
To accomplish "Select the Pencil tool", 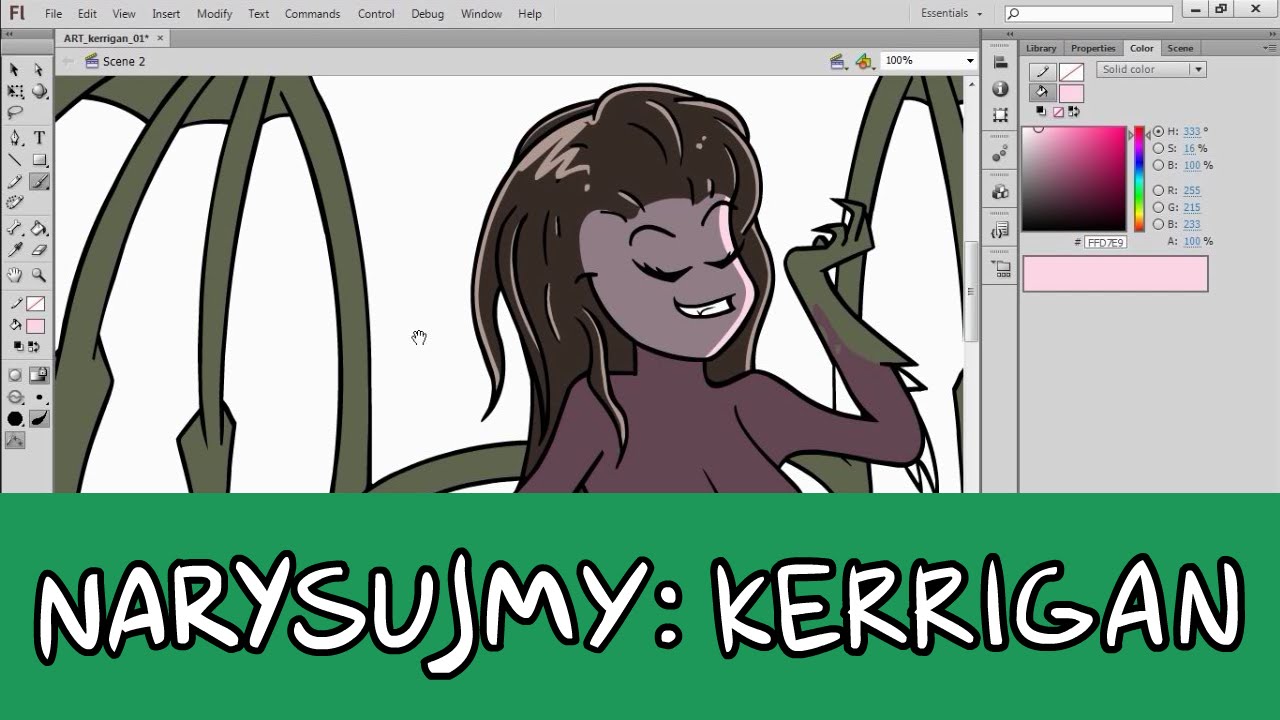I will [x=14, y=182].
